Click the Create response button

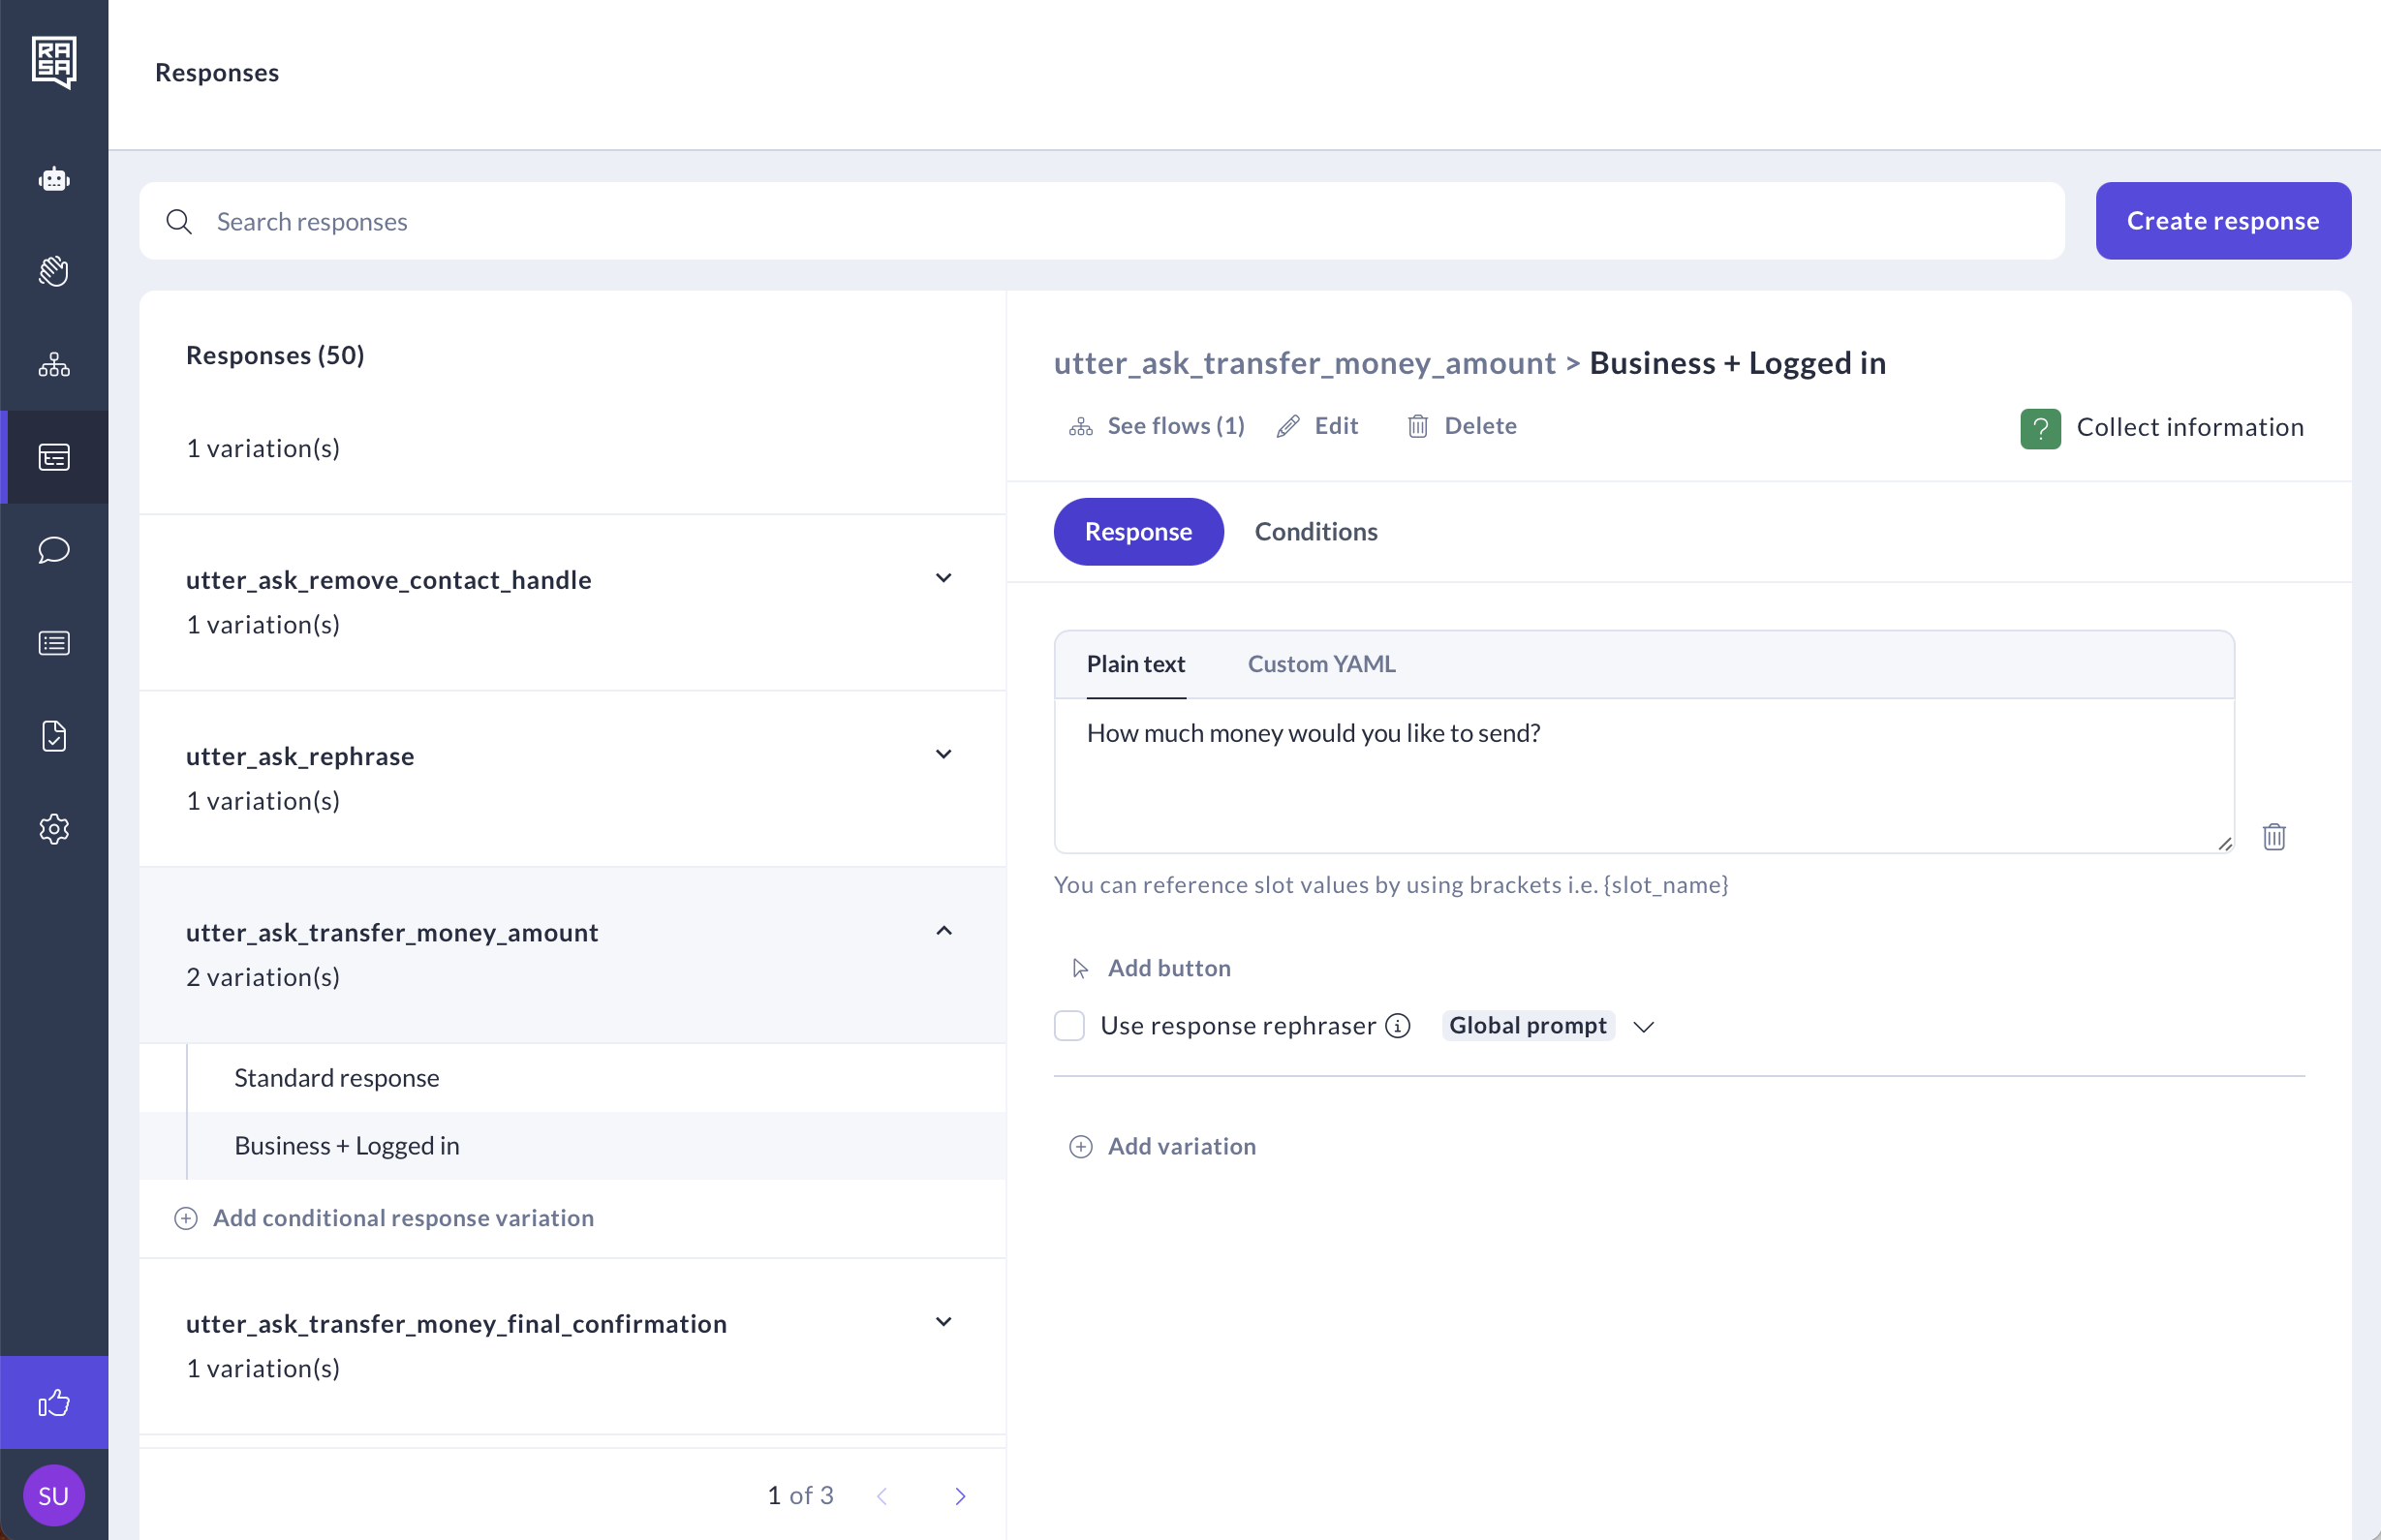coord(2222,221)
